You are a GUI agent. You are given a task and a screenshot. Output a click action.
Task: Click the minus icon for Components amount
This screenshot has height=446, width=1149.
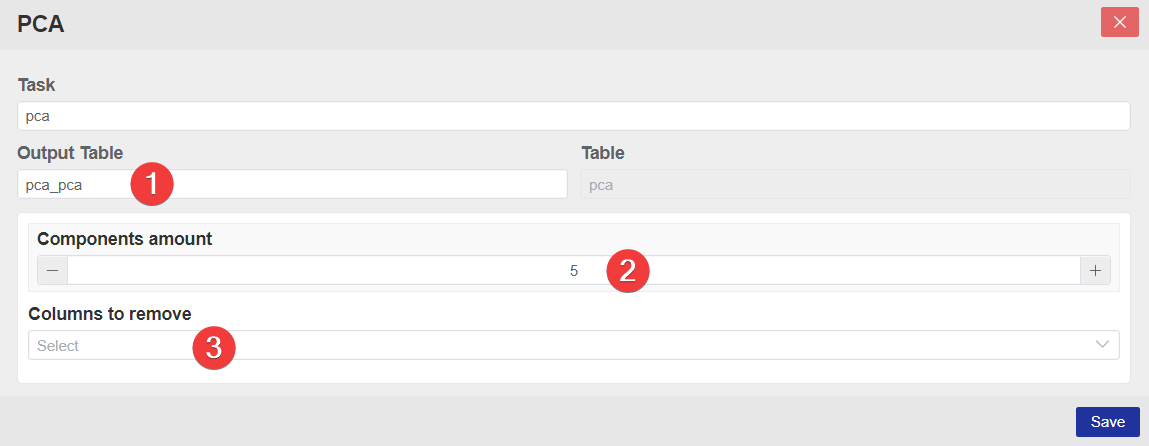click(52, 270)
